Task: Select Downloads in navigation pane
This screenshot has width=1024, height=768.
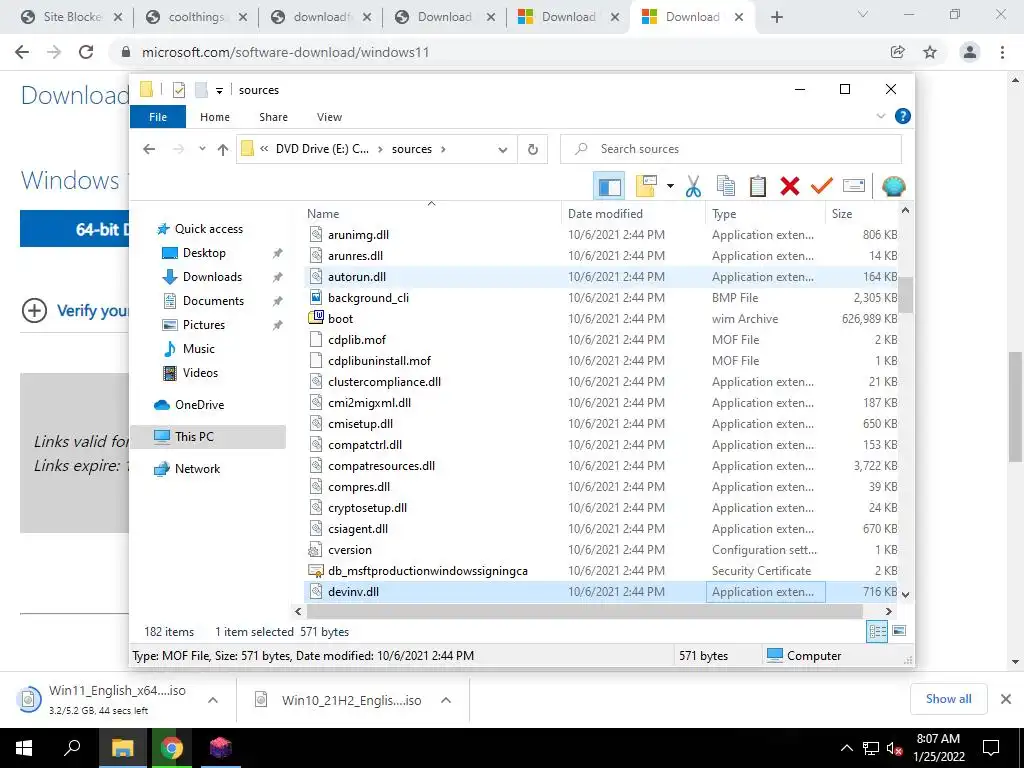Action: click(x=212, y=277)
